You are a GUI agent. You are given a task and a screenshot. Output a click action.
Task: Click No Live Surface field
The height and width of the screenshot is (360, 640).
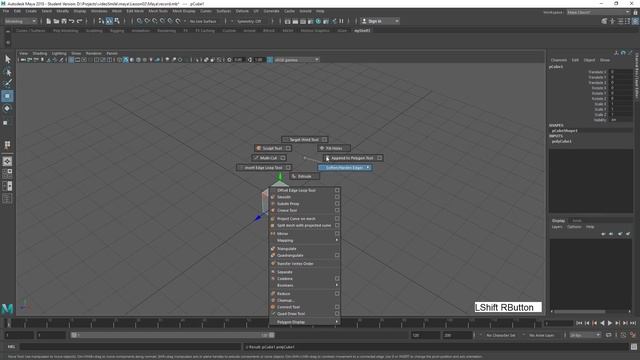(203, 21)
